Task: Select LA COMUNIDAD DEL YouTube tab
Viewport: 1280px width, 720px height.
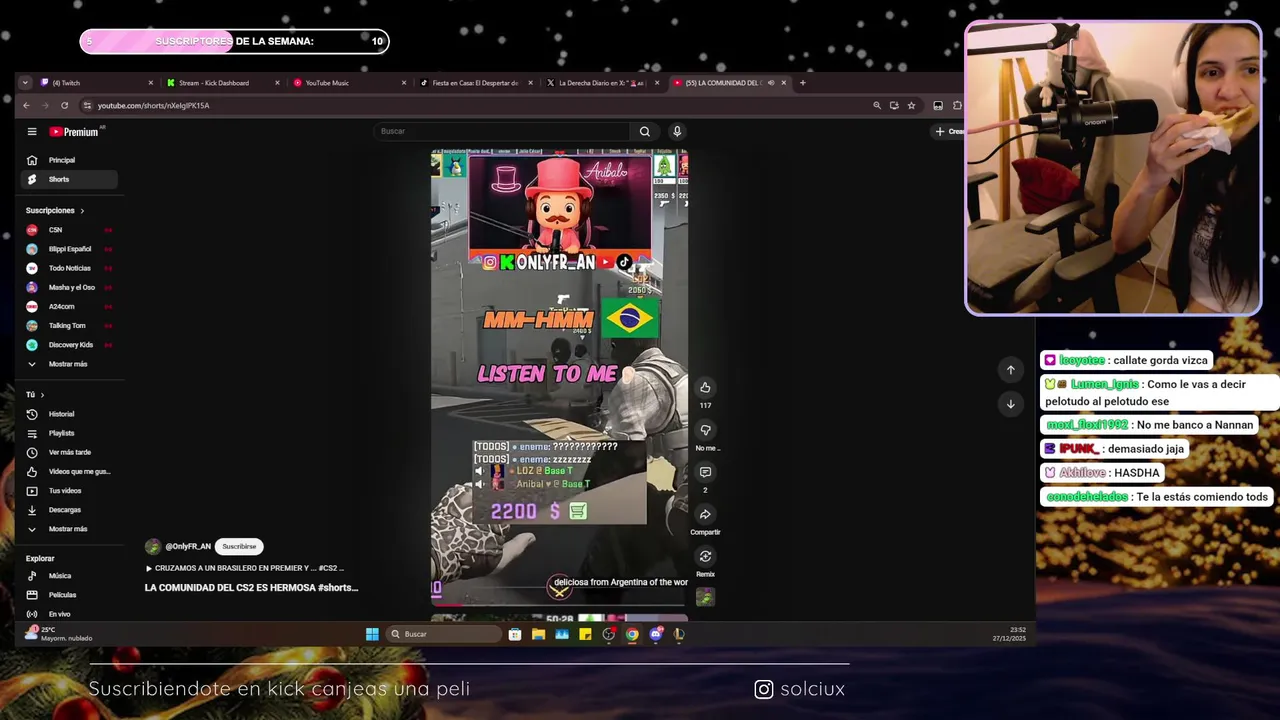Action: click(730, 83)
